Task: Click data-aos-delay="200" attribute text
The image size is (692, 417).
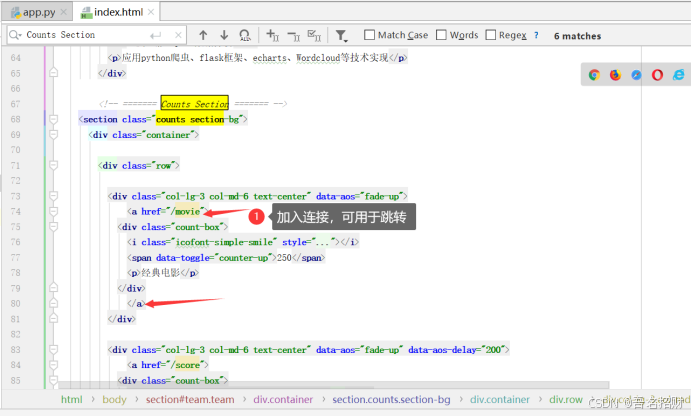Action: coord(456,349)
